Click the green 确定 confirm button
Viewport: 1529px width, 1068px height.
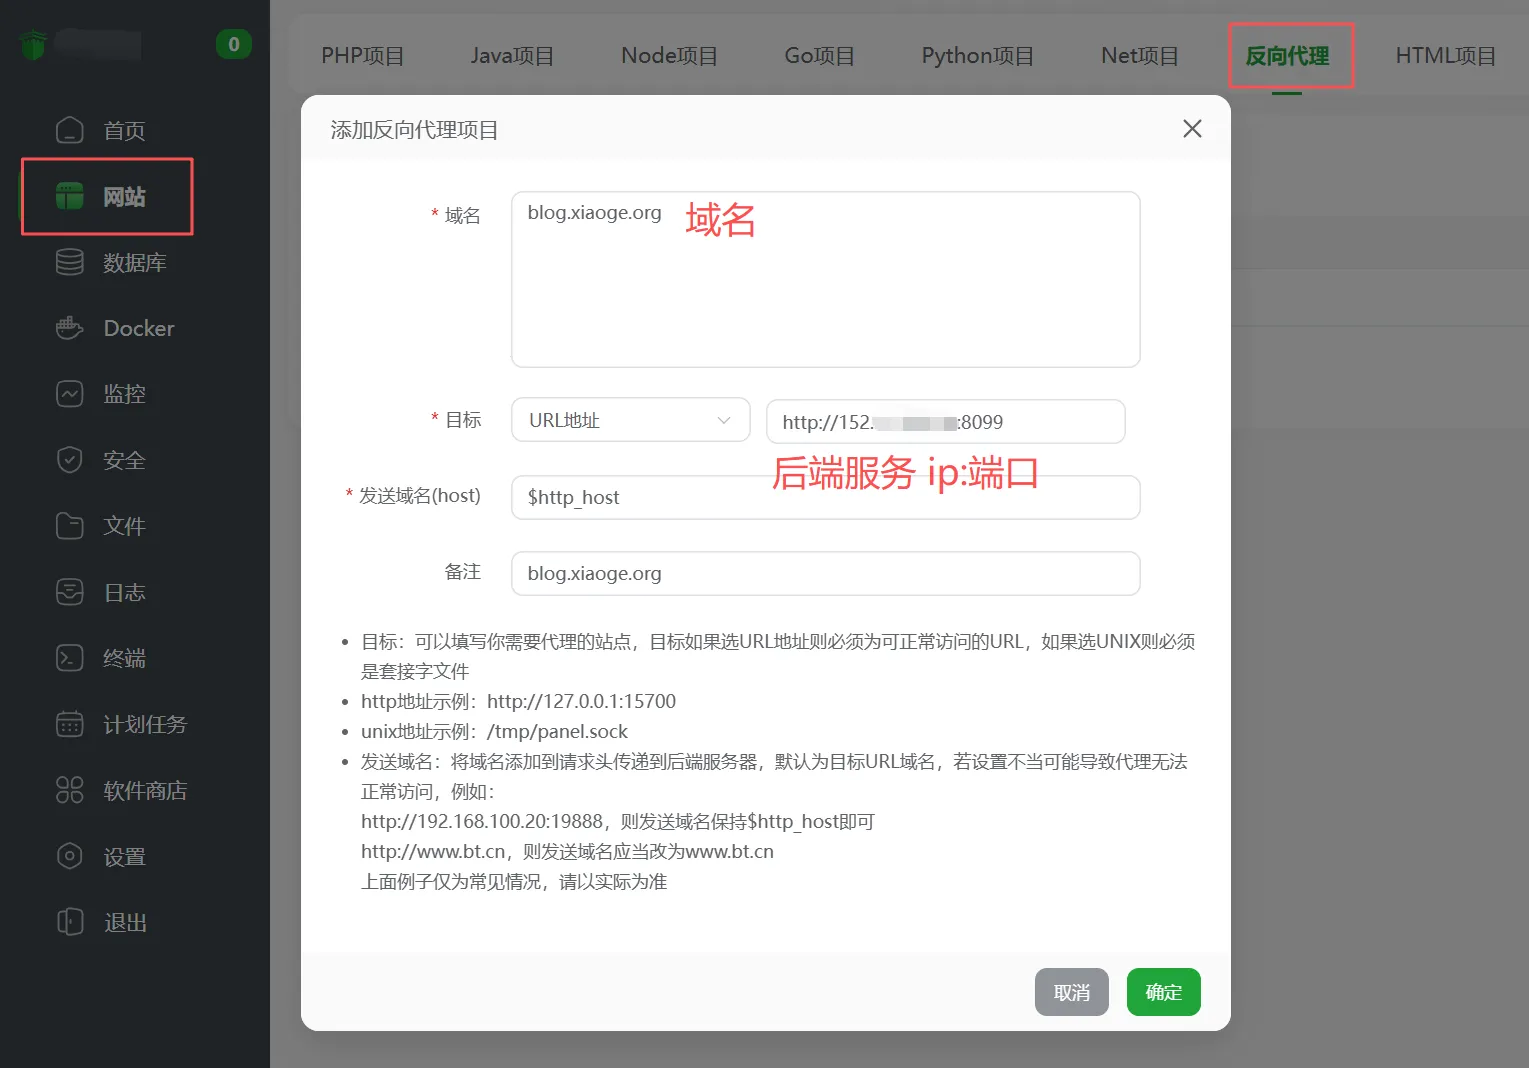coord(1163,992)
